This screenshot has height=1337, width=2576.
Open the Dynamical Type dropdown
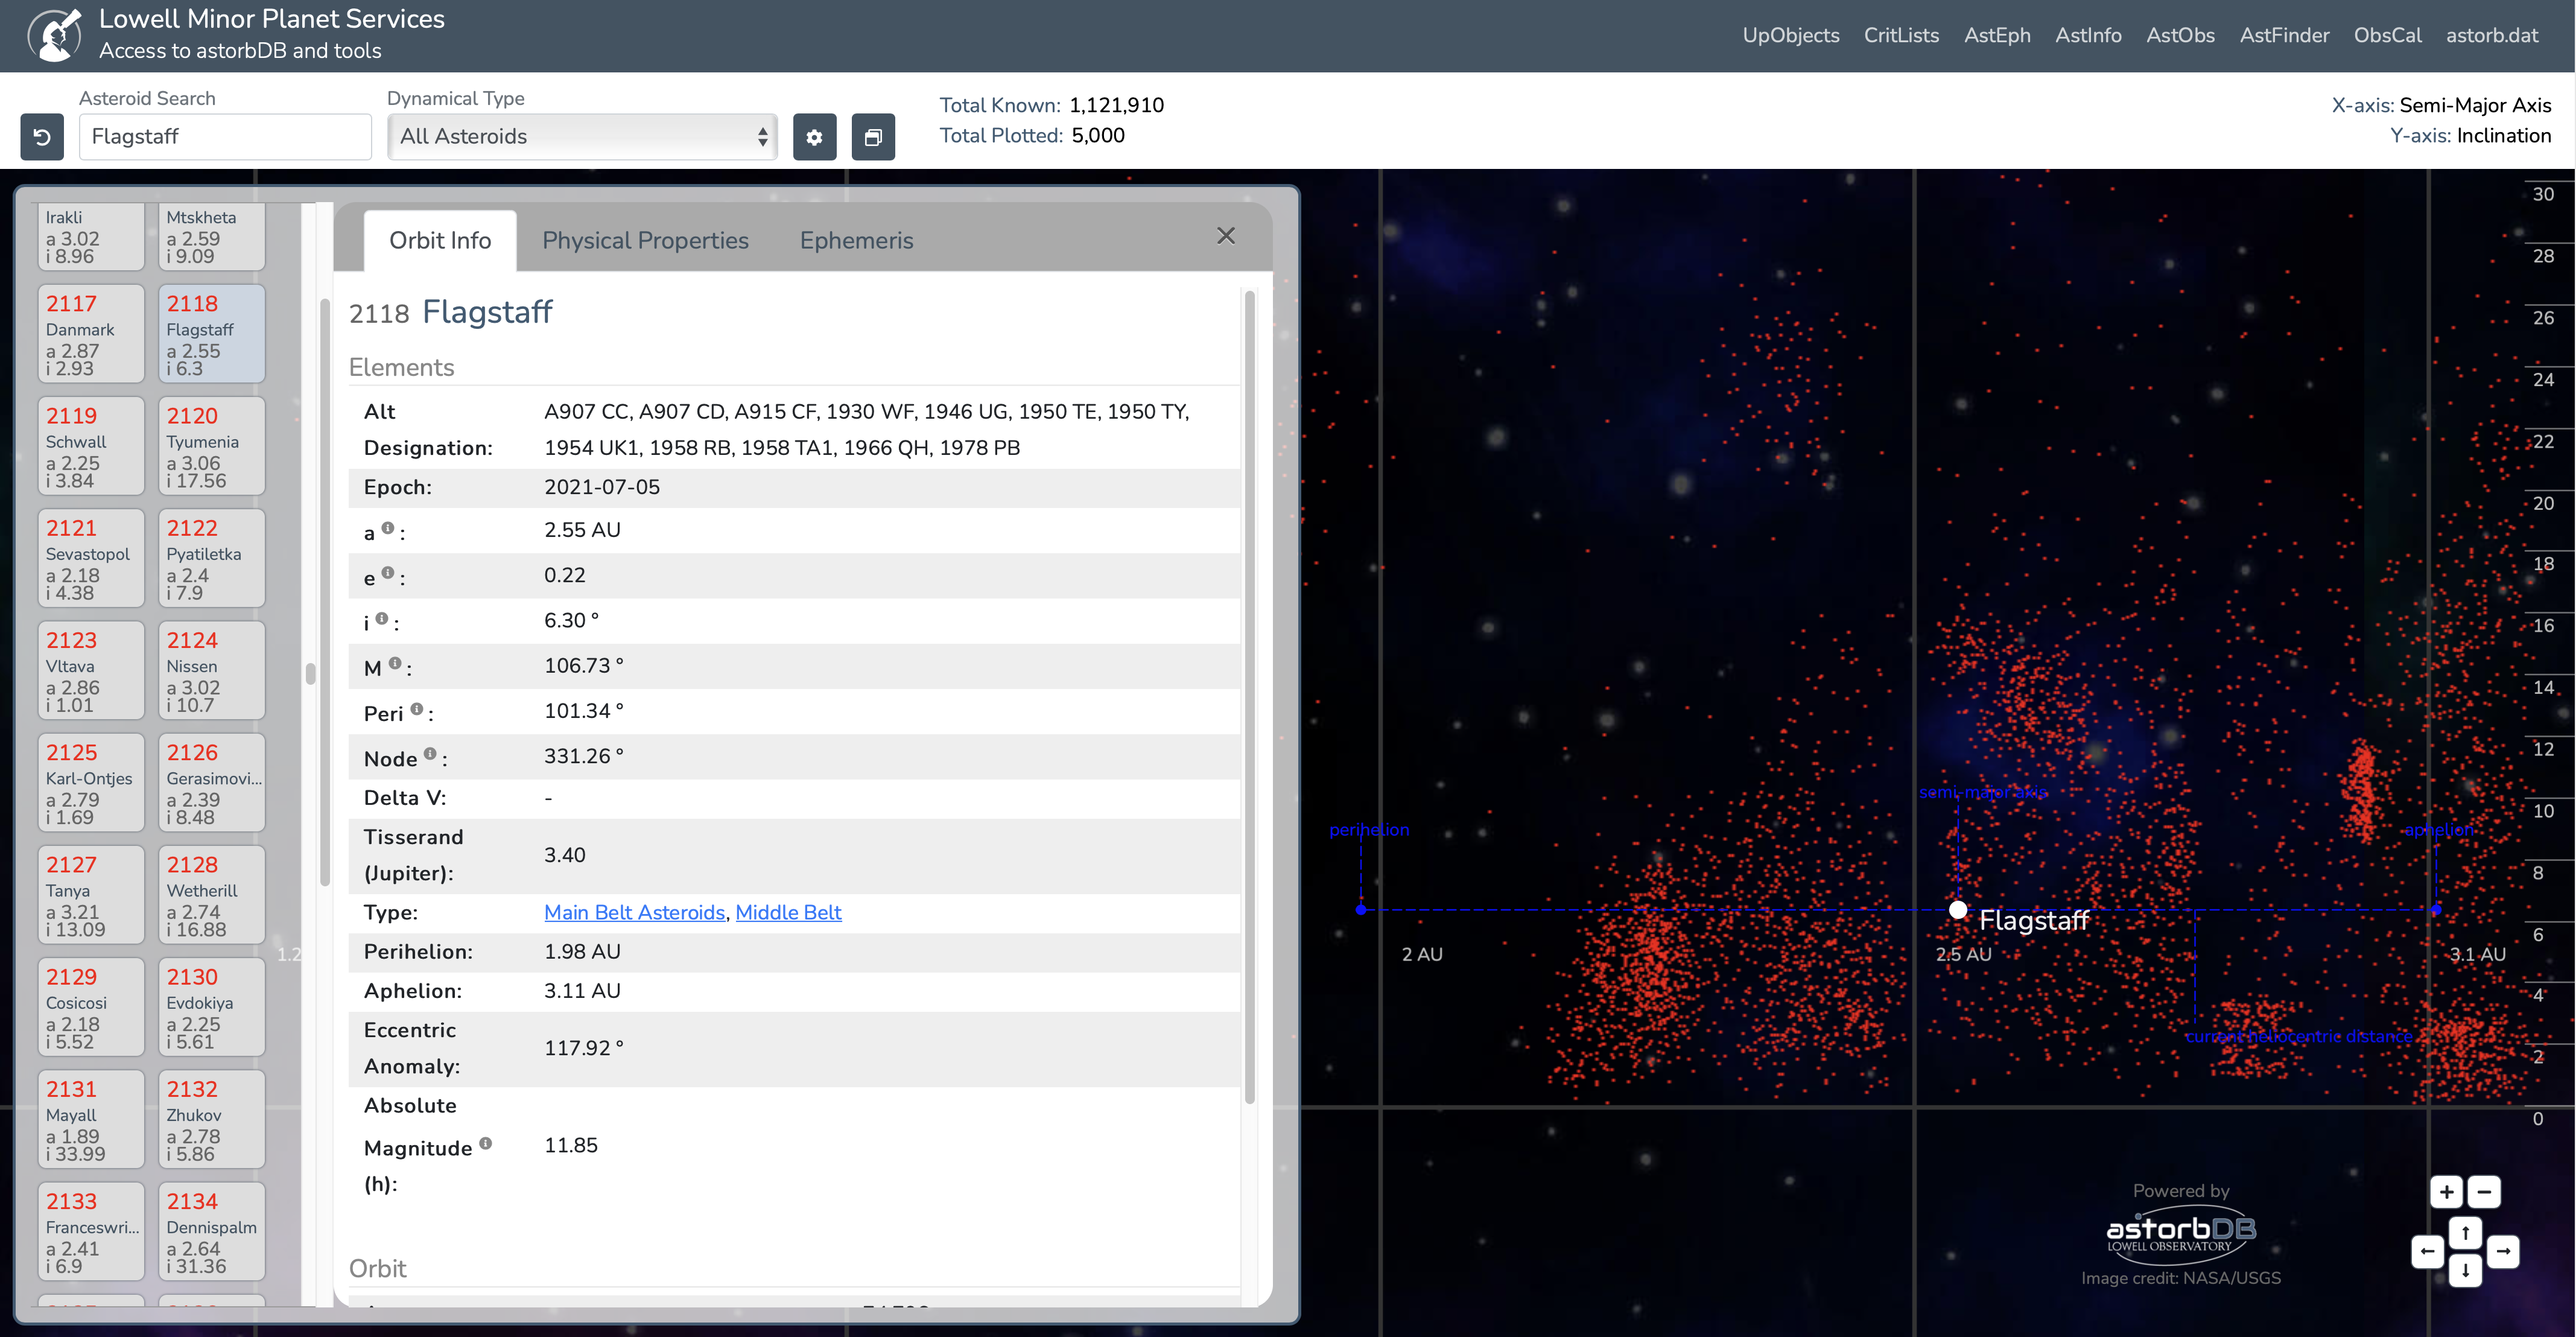pos(582,137)
